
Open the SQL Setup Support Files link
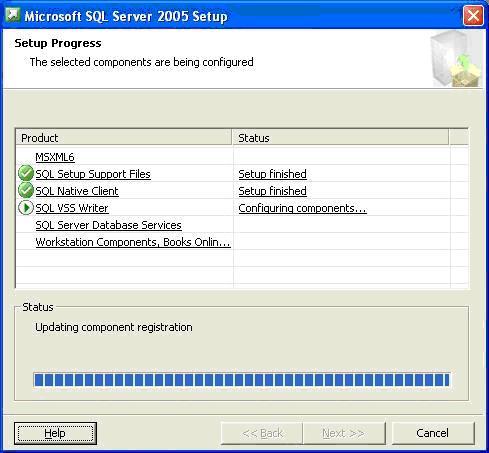tap(93, 174)
